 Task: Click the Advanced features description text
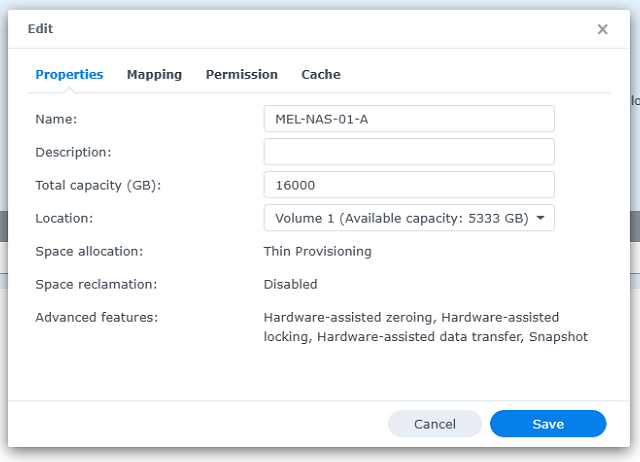(425, 327)
